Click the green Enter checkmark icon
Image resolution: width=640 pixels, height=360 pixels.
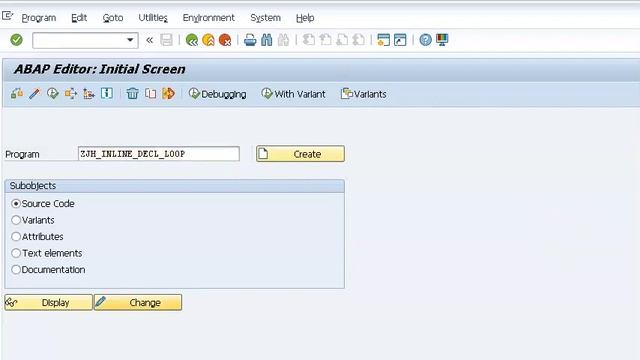pos(16,40)
